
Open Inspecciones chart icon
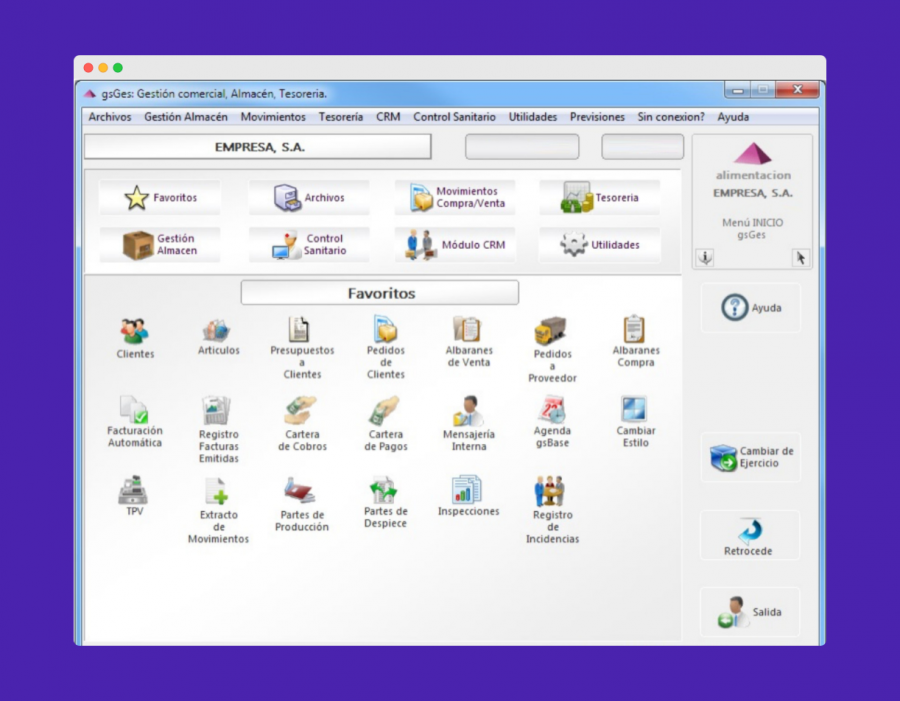468,496
